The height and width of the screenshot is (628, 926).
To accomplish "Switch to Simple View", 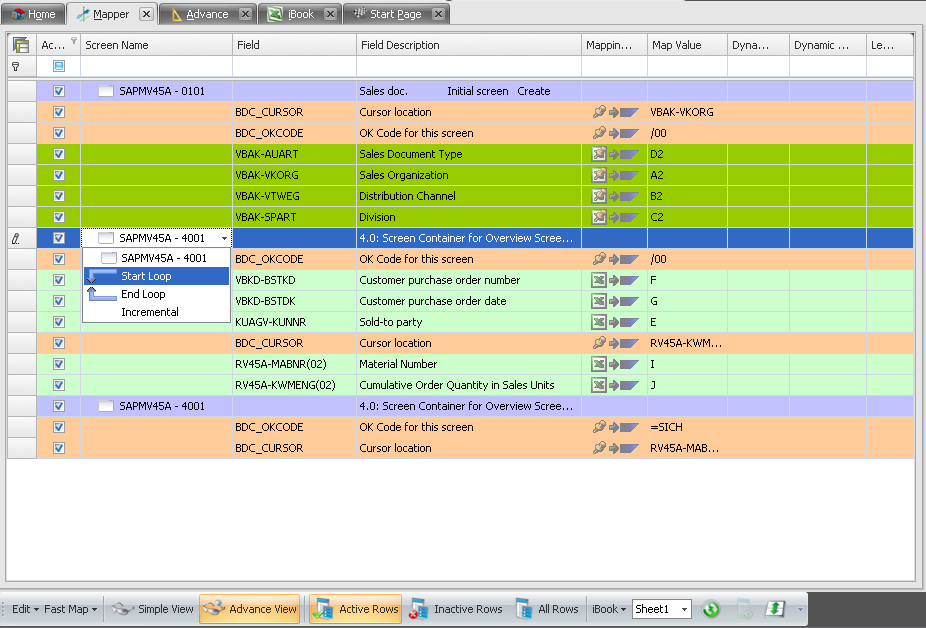I will tap(152, 609).
